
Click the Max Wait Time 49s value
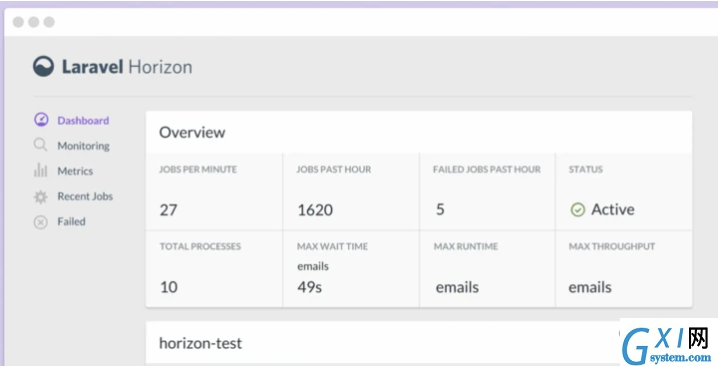310,287
